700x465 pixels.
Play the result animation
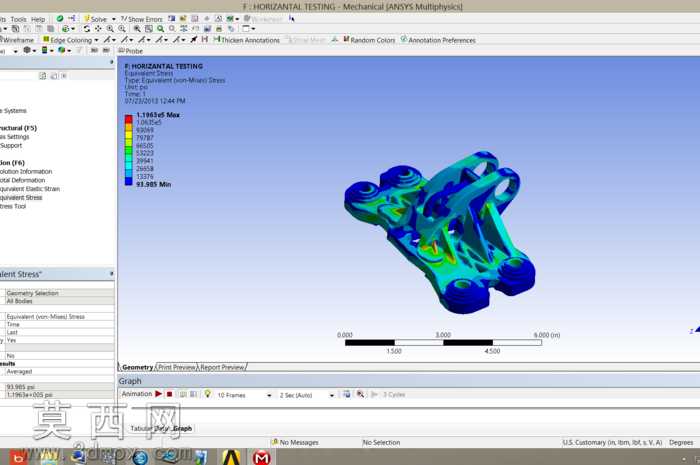point(158,394)
